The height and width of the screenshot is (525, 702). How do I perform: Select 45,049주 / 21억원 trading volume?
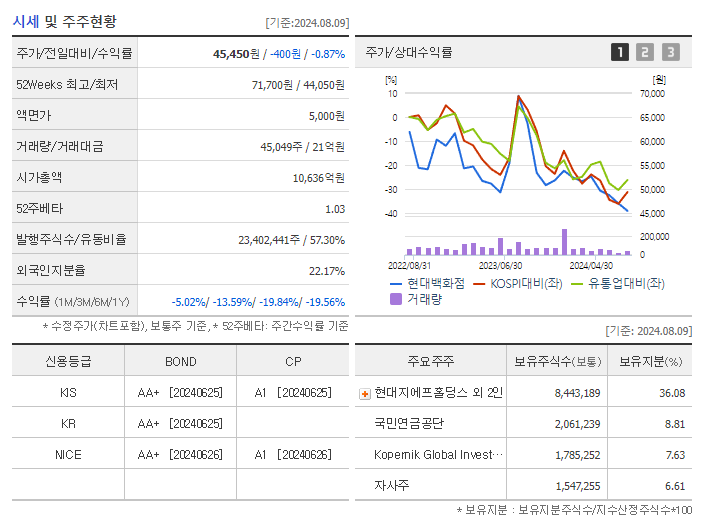coord(303,147)
